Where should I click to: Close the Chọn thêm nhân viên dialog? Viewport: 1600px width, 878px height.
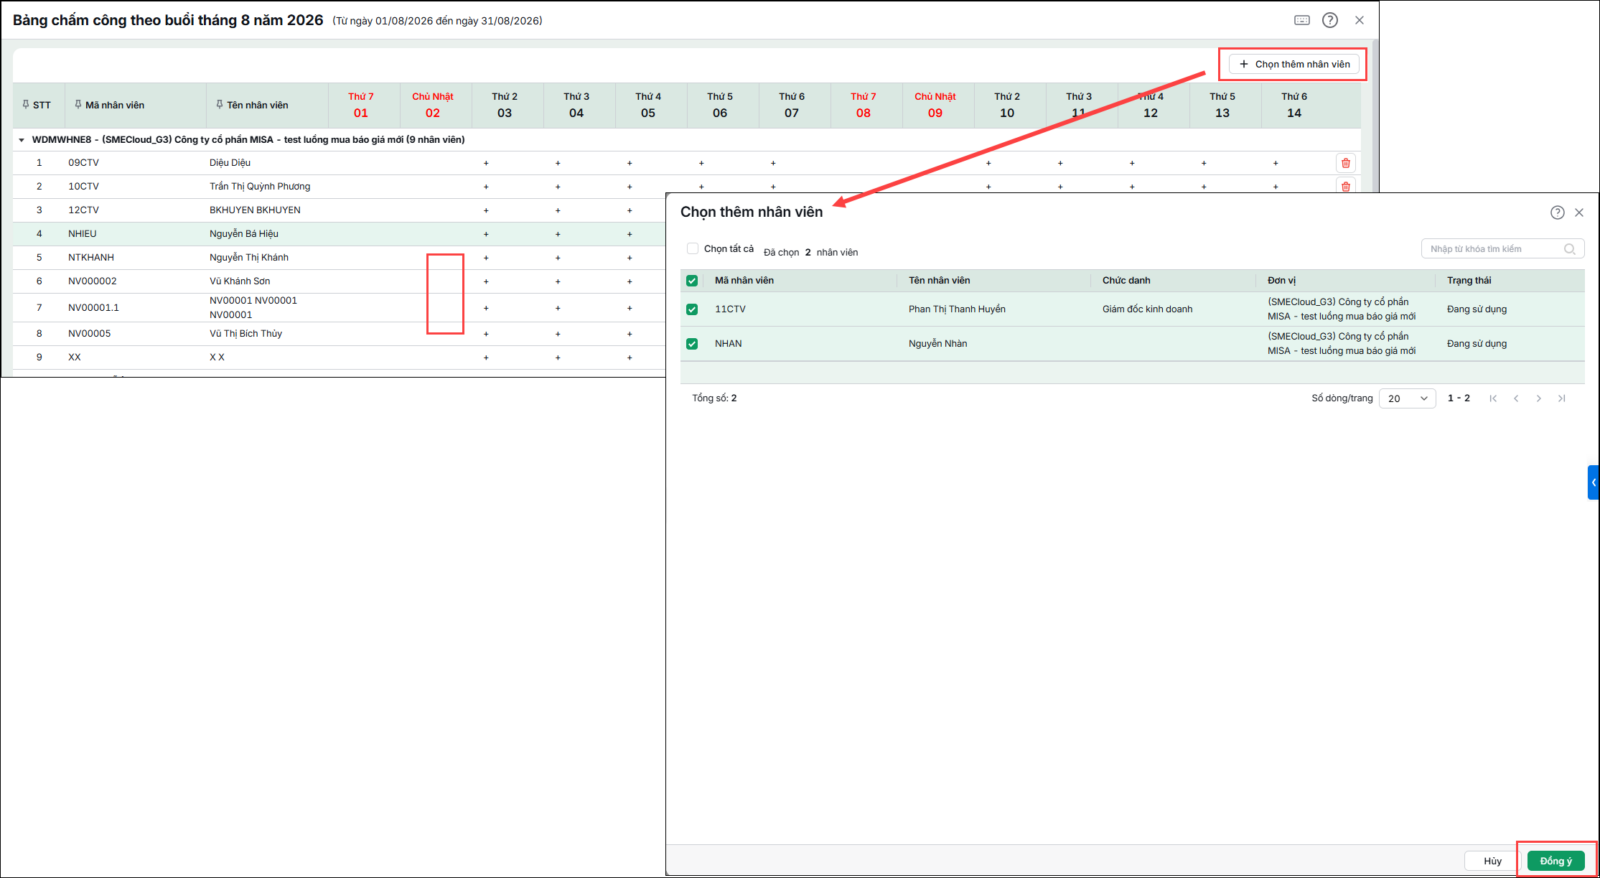(1579, 212)
